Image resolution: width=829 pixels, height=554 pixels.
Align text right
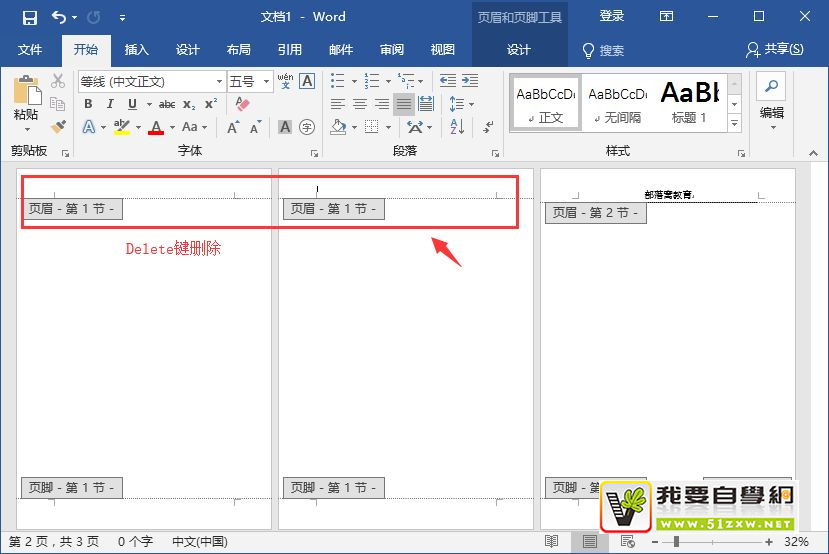point(382,104)
